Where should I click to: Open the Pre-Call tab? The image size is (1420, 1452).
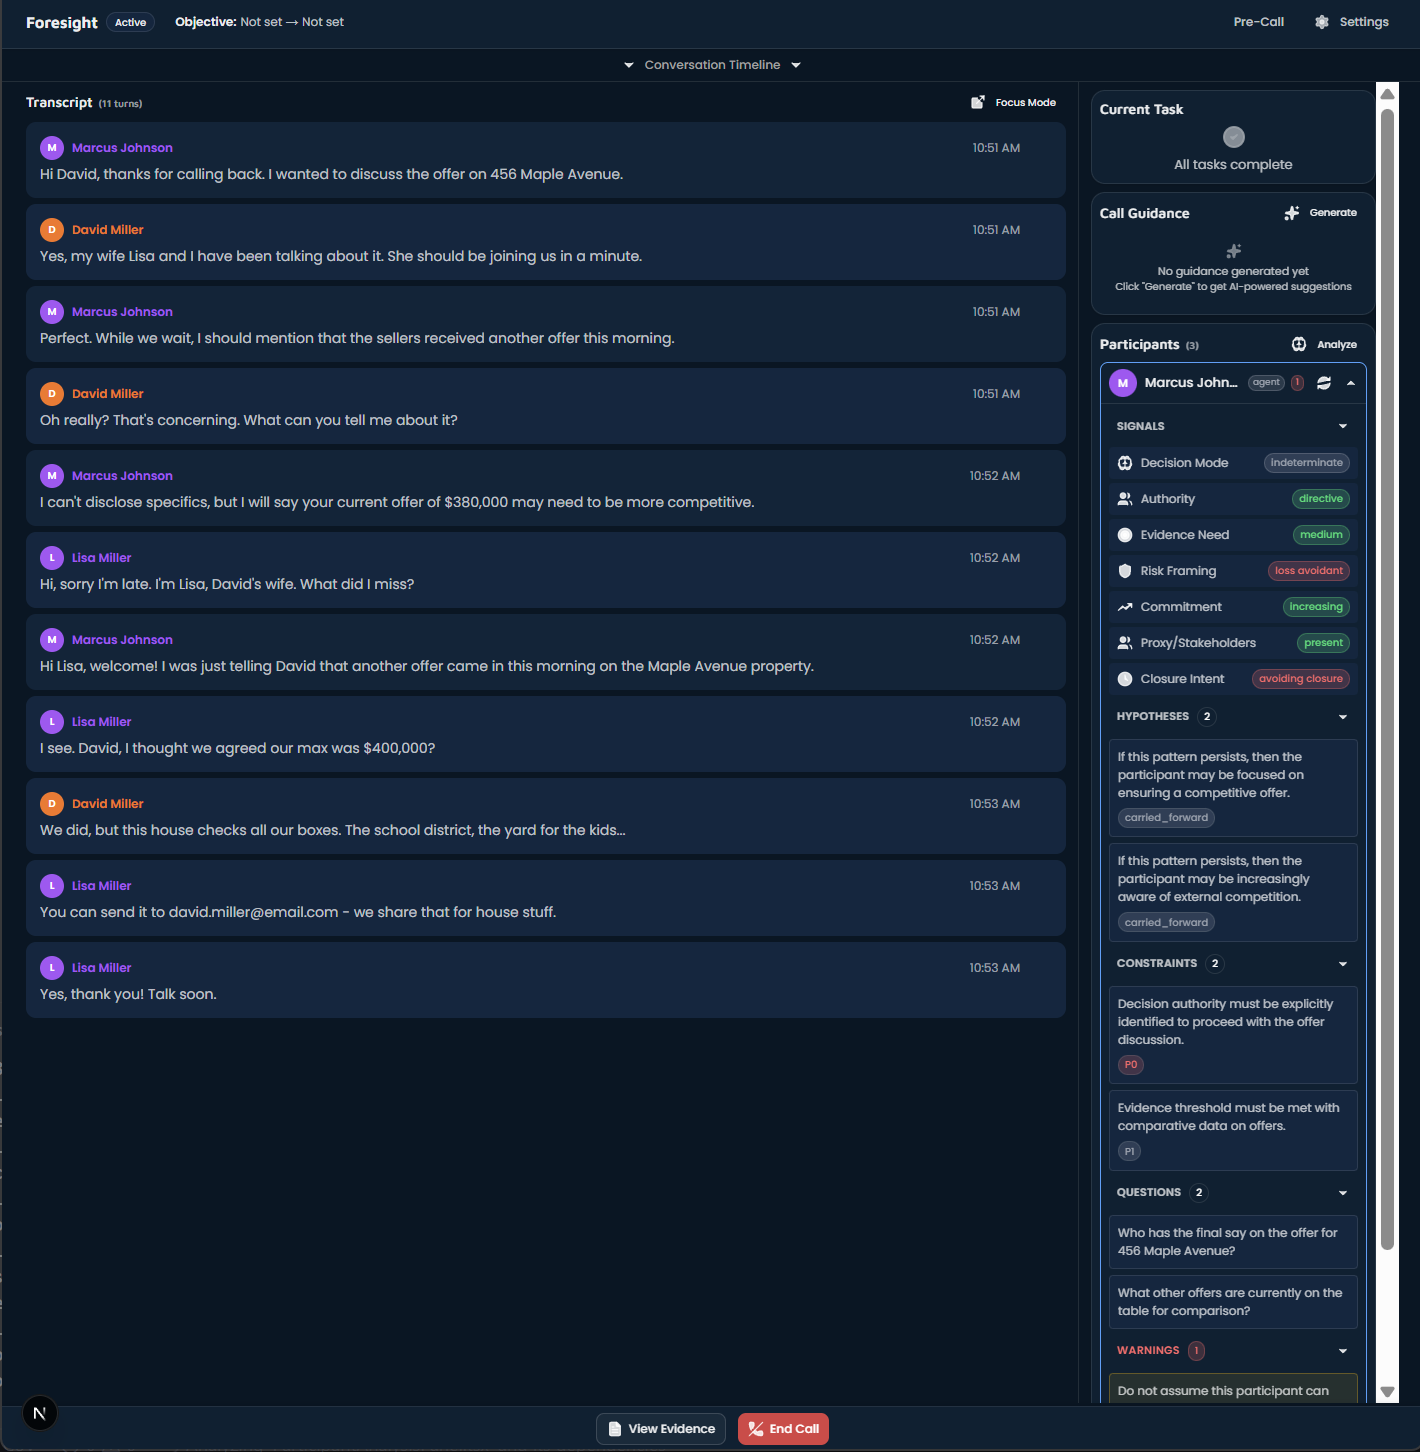[1258, 22]
